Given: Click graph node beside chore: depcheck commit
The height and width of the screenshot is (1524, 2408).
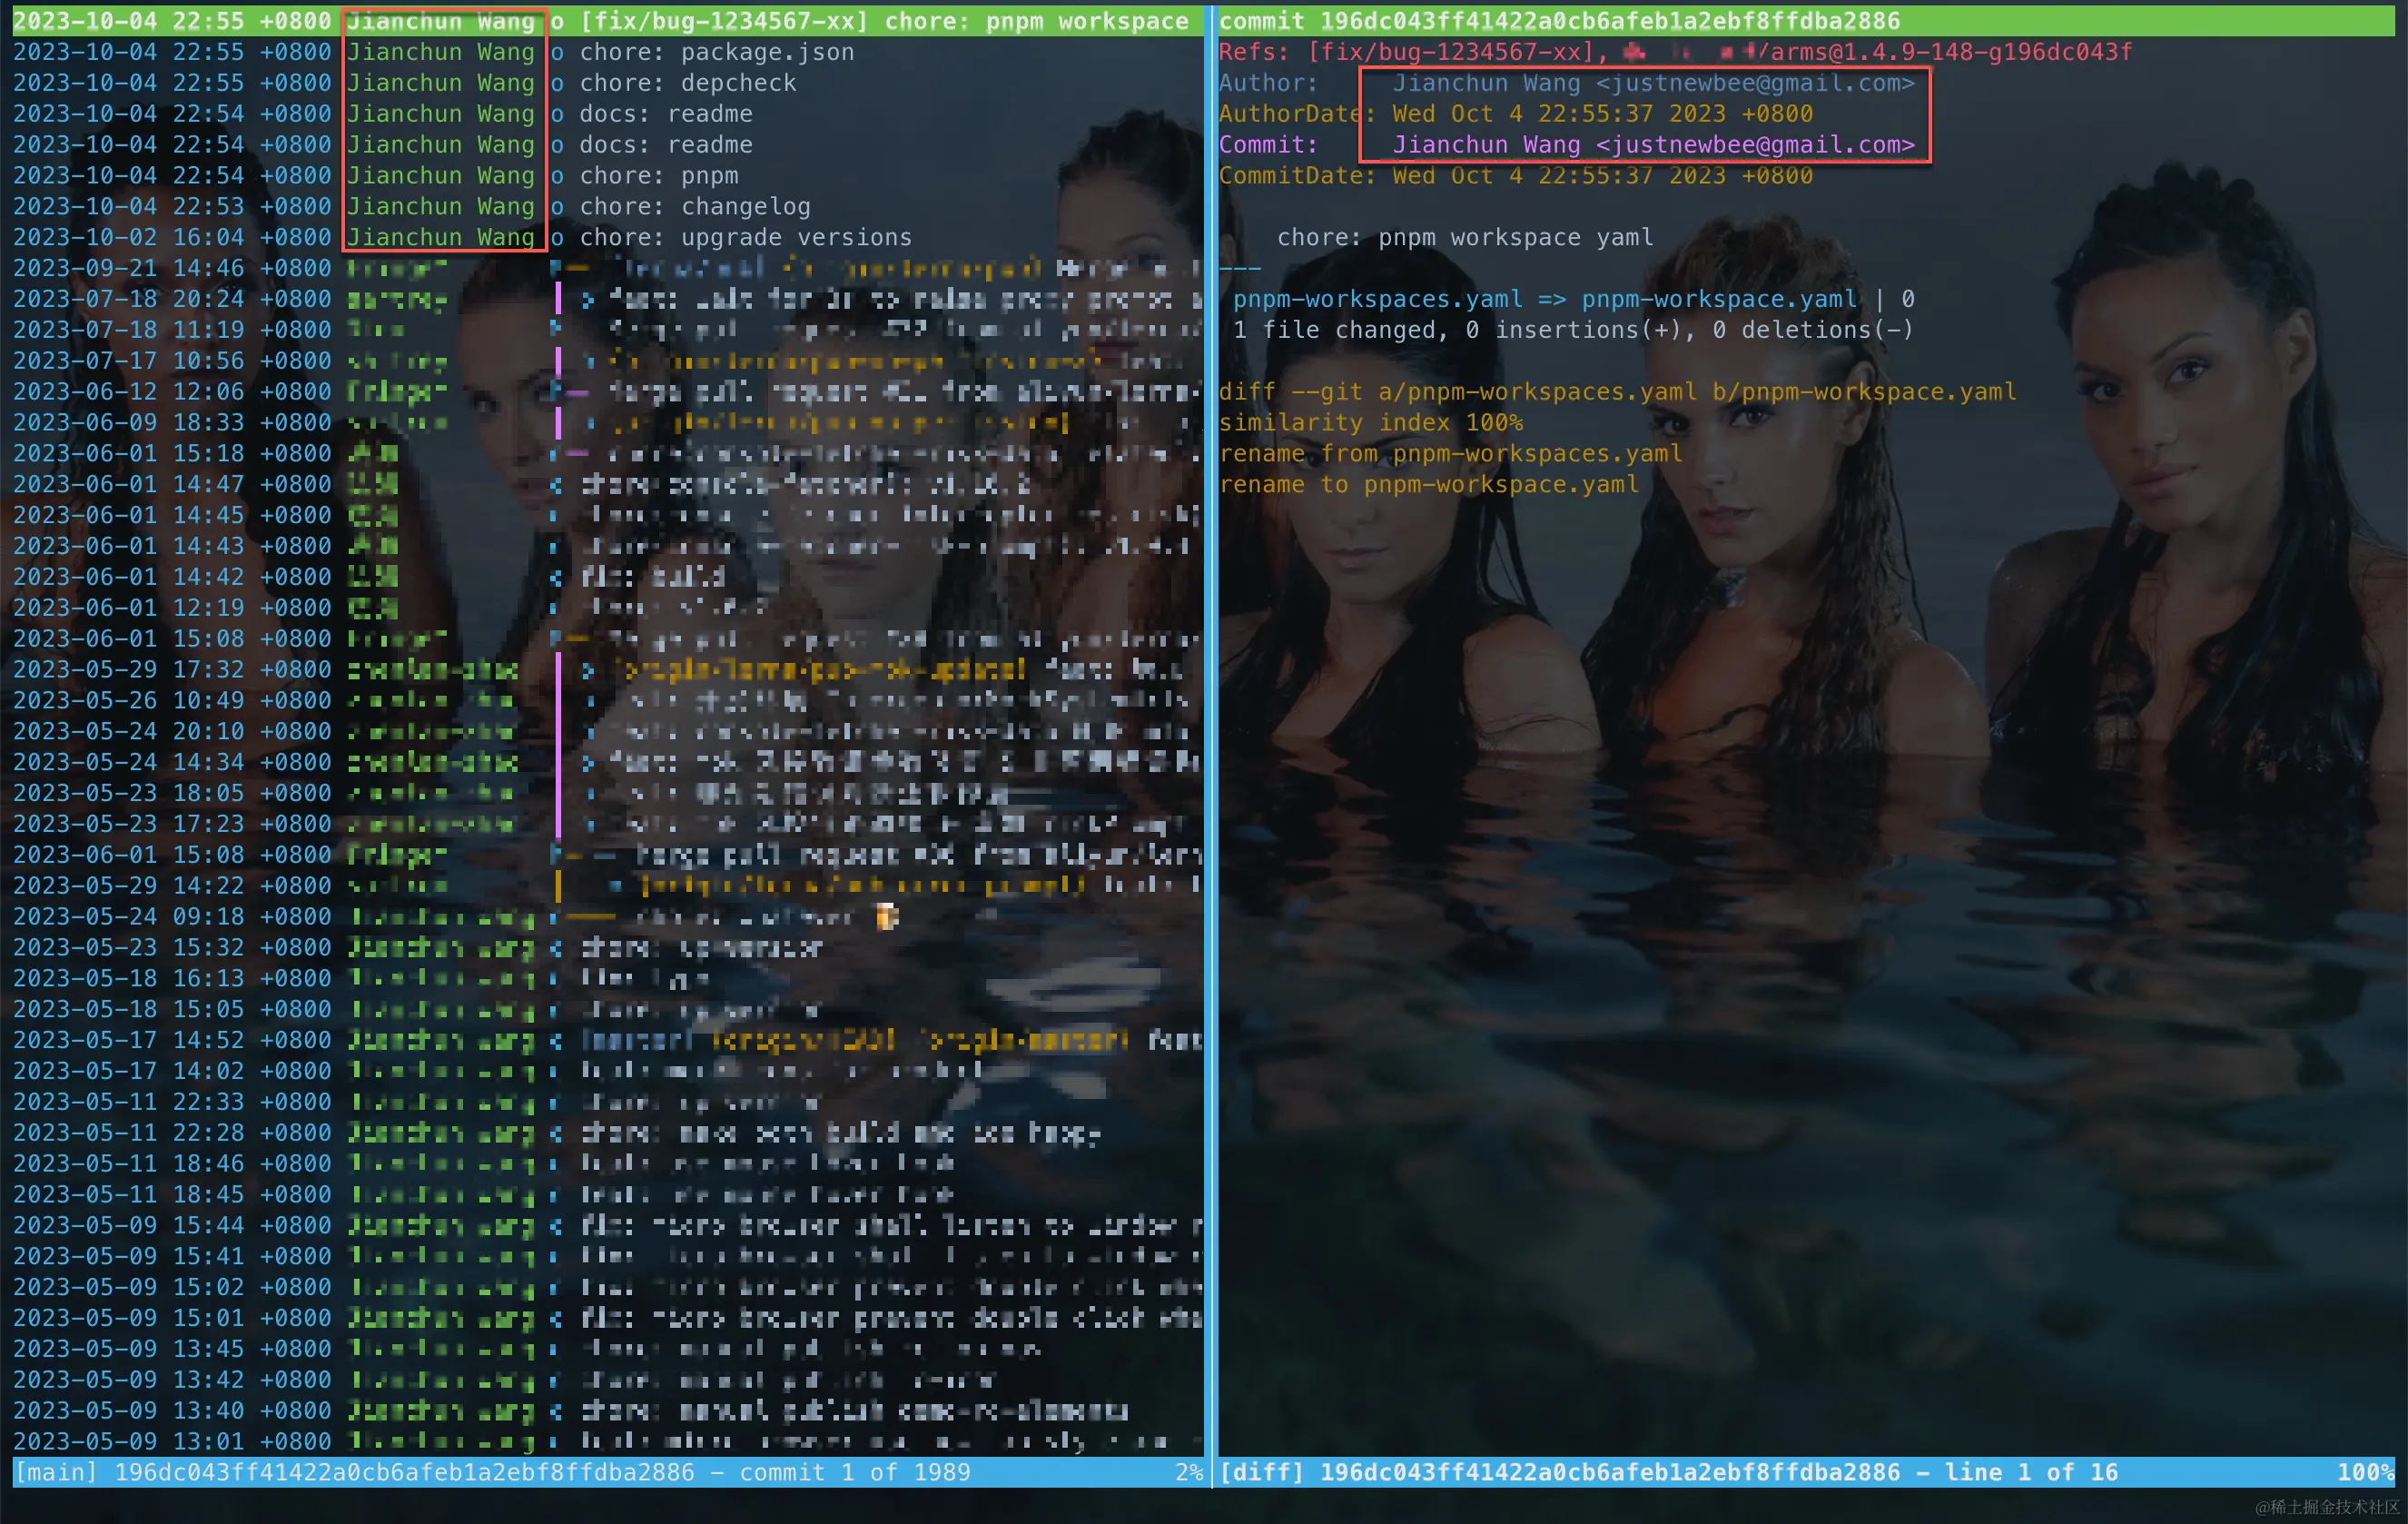Looking at the screenshot, I should click(x=557, y=83).
